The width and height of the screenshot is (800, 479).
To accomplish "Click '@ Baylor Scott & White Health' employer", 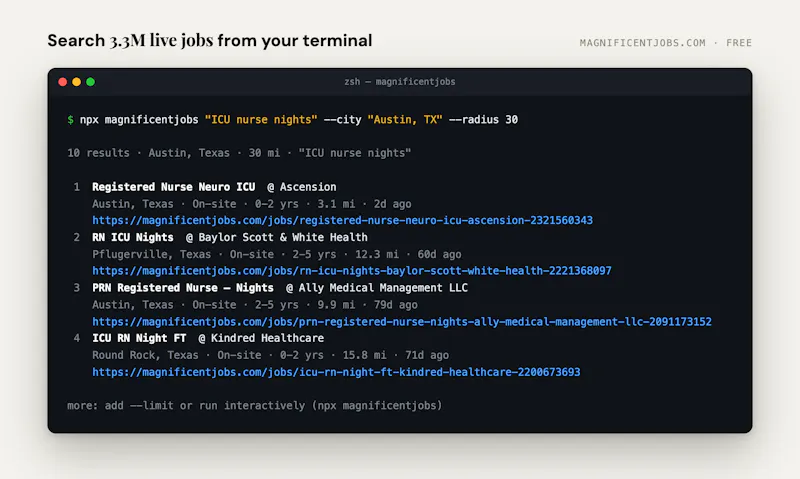I will coord(277,237).
